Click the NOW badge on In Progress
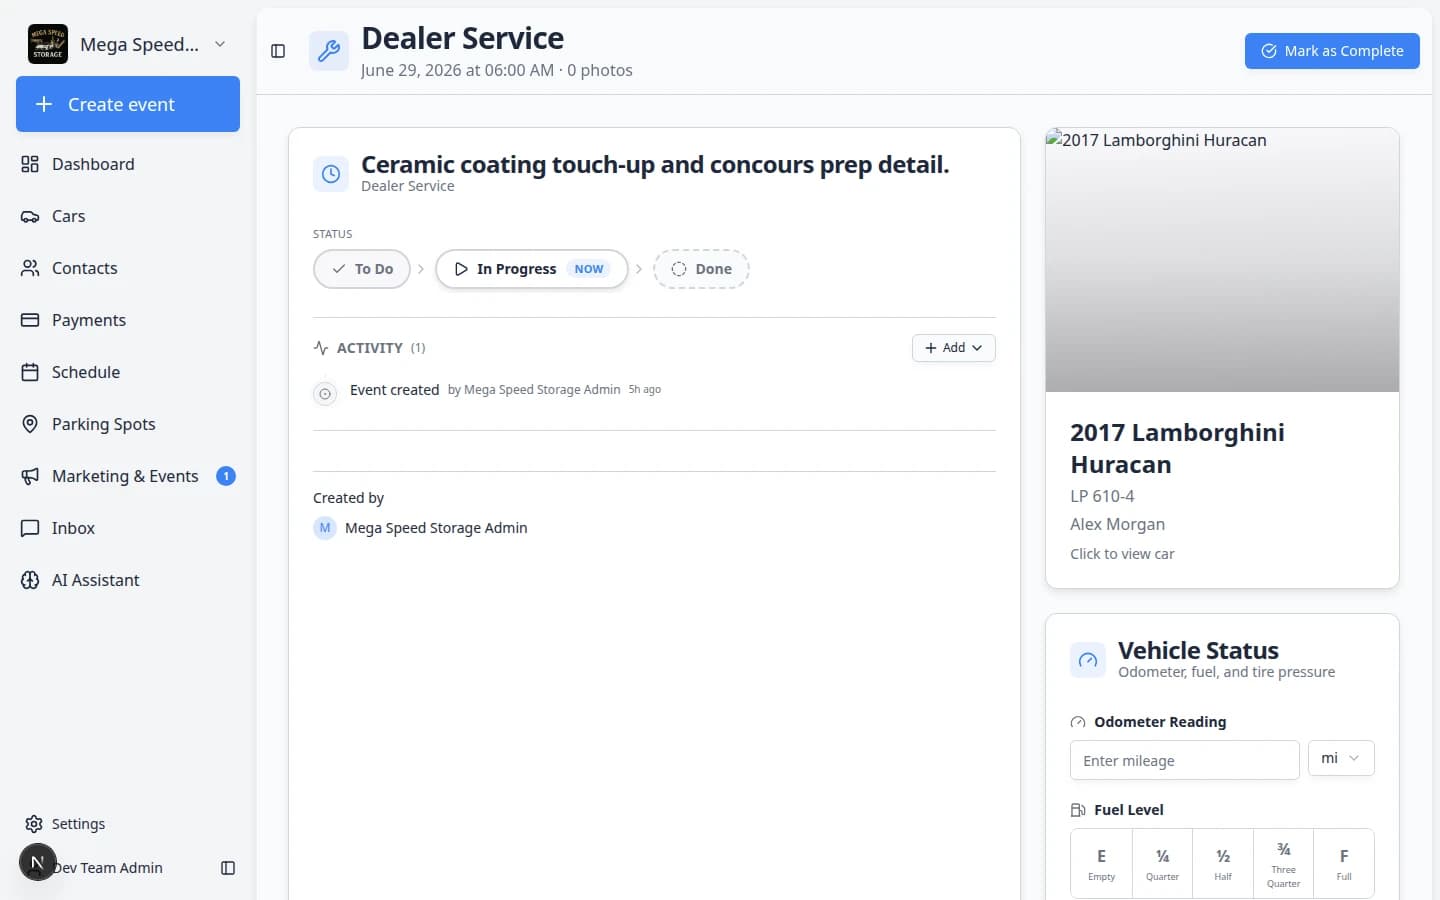Viewport: 1440px width, 900px height. click(x=588, y=269)
